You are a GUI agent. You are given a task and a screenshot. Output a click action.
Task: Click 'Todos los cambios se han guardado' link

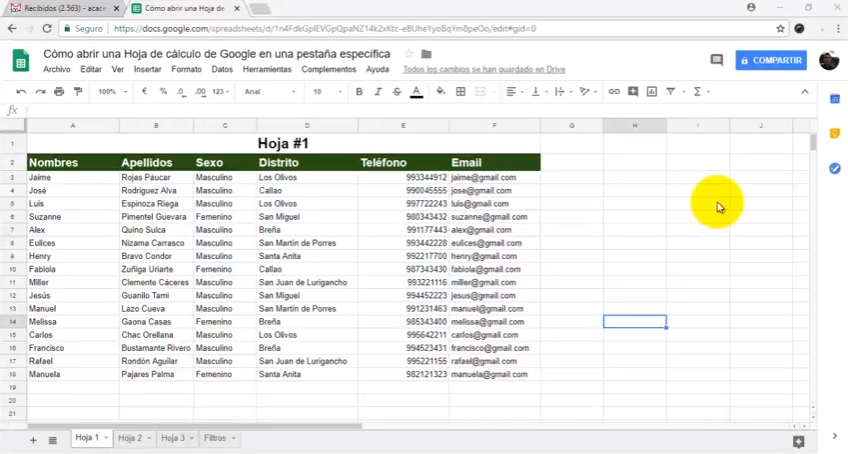pos(484,69)
